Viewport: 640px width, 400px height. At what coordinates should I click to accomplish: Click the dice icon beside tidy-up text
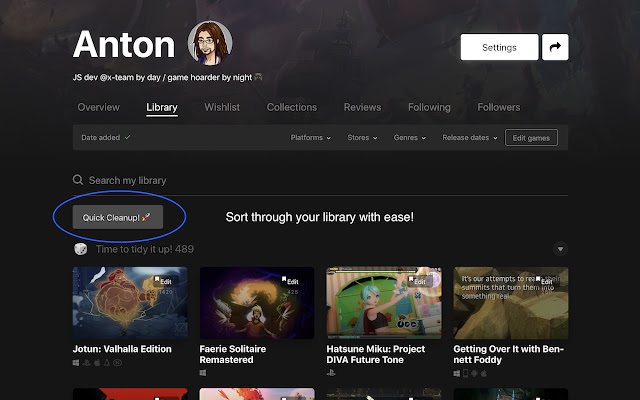pyautogui.click(x=80, y=249)
